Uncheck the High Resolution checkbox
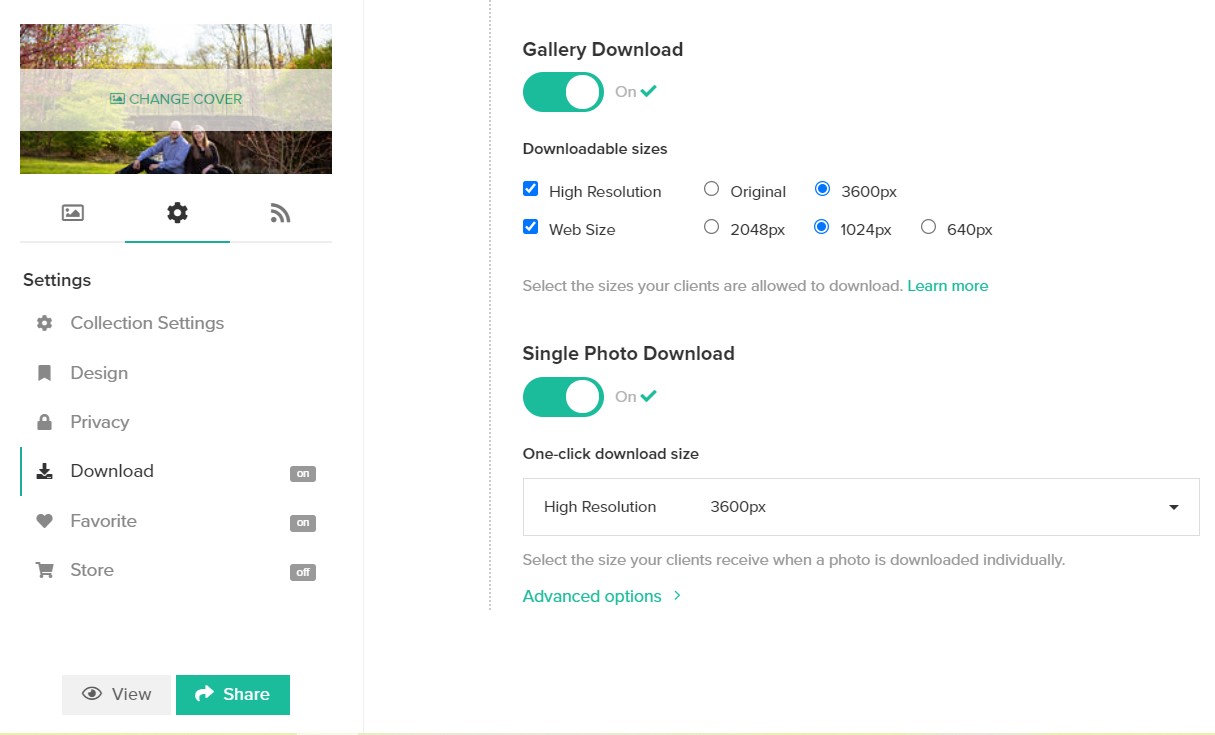 point(531,189)
